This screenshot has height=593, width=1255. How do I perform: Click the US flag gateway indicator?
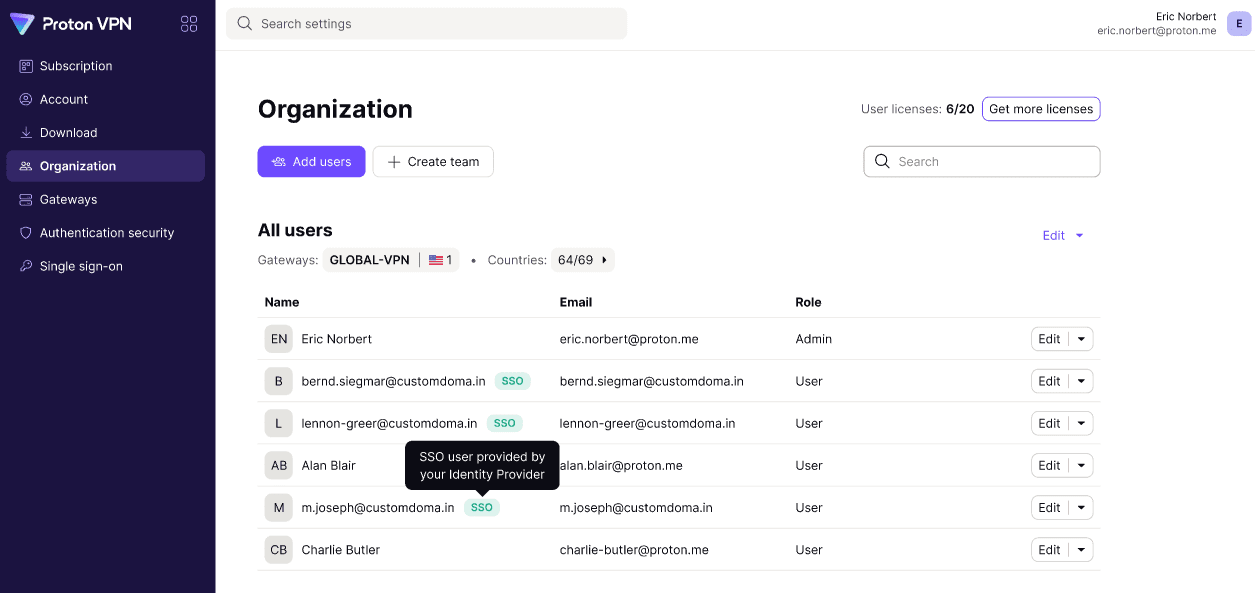440,260
